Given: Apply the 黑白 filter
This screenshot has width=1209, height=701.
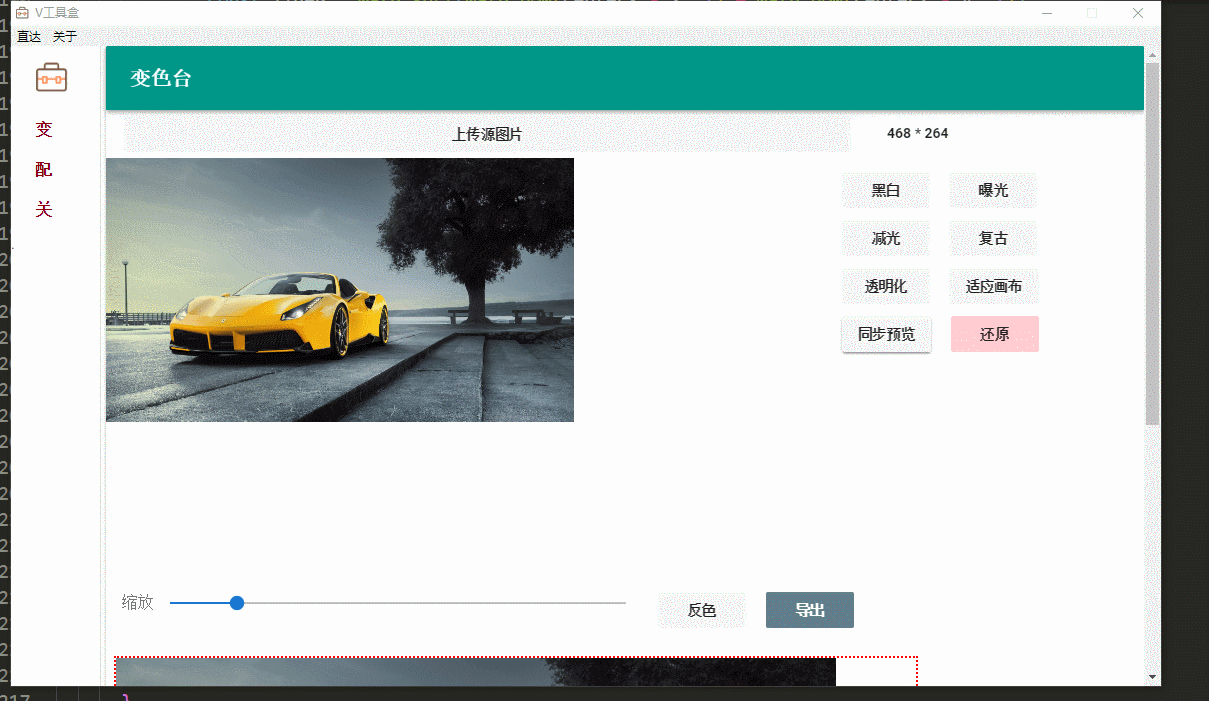Looking at the screenshot, I should coord(886,190).
